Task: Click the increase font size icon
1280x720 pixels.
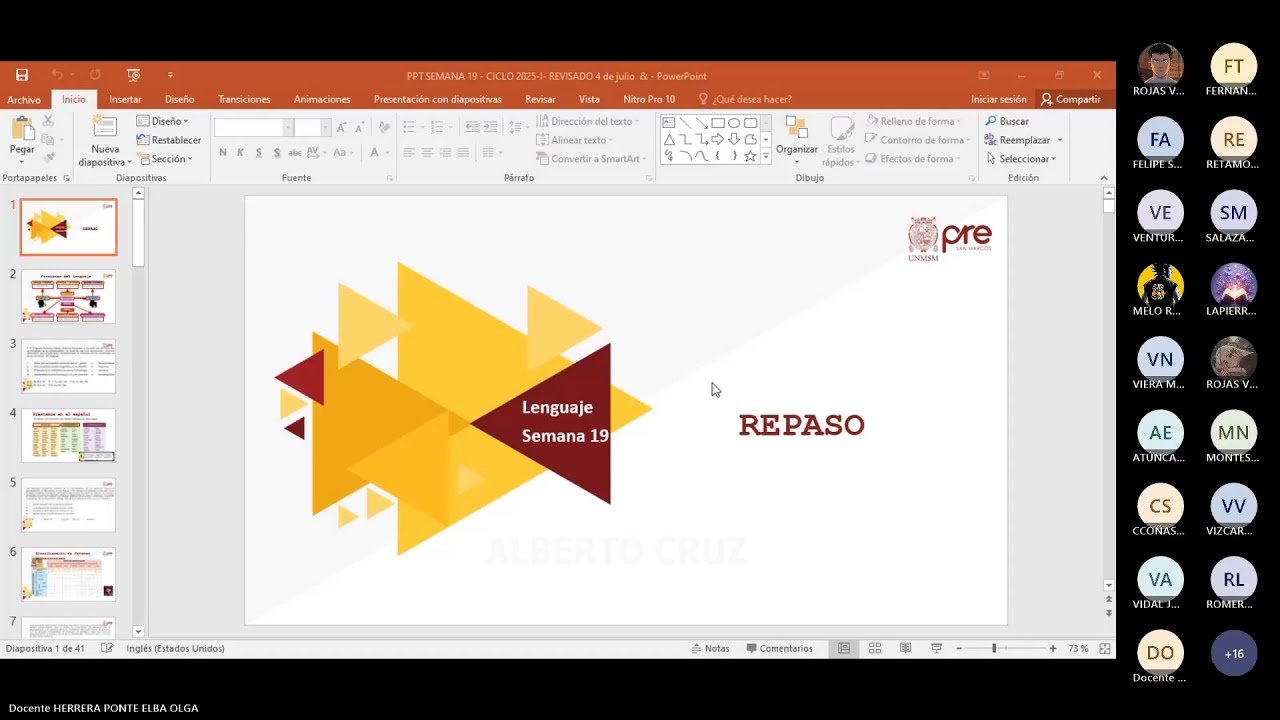Action: coord(342,128)
